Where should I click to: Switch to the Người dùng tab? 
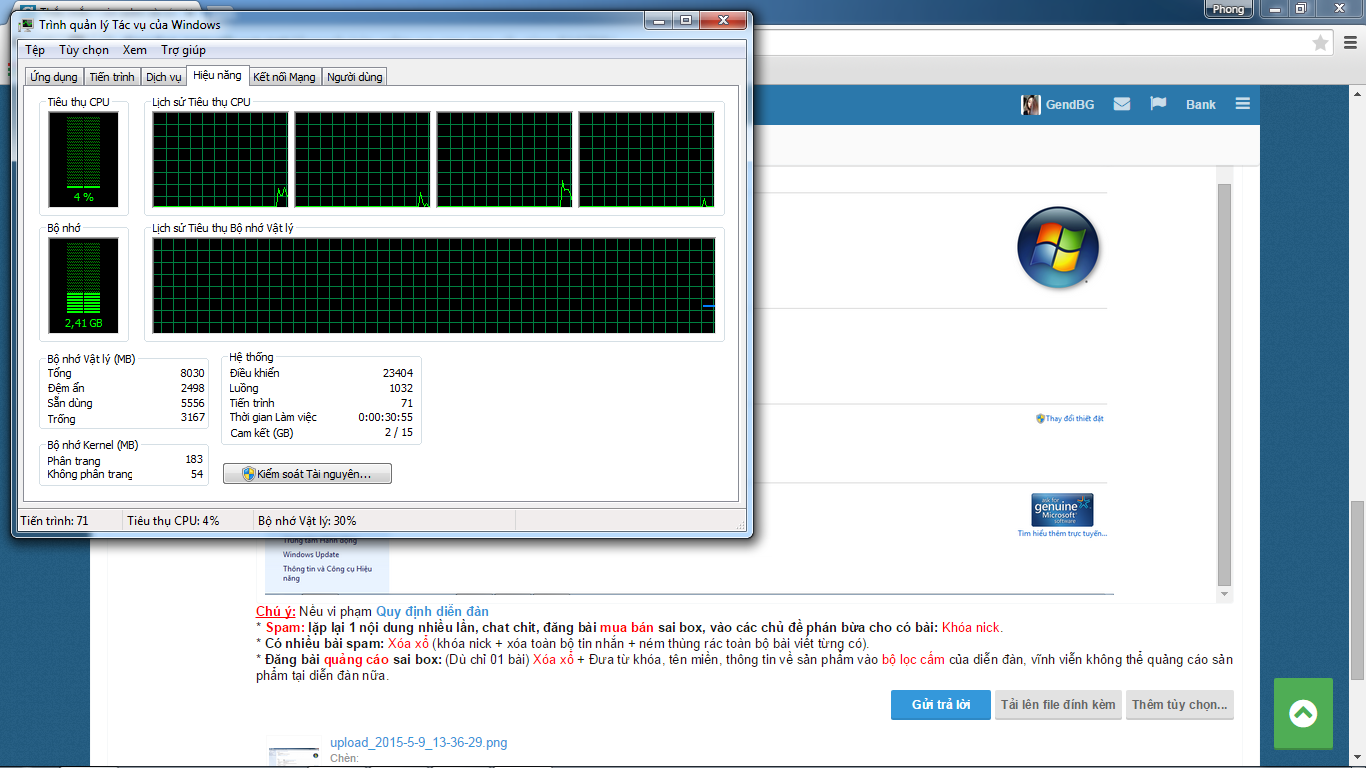coord(354,77)
